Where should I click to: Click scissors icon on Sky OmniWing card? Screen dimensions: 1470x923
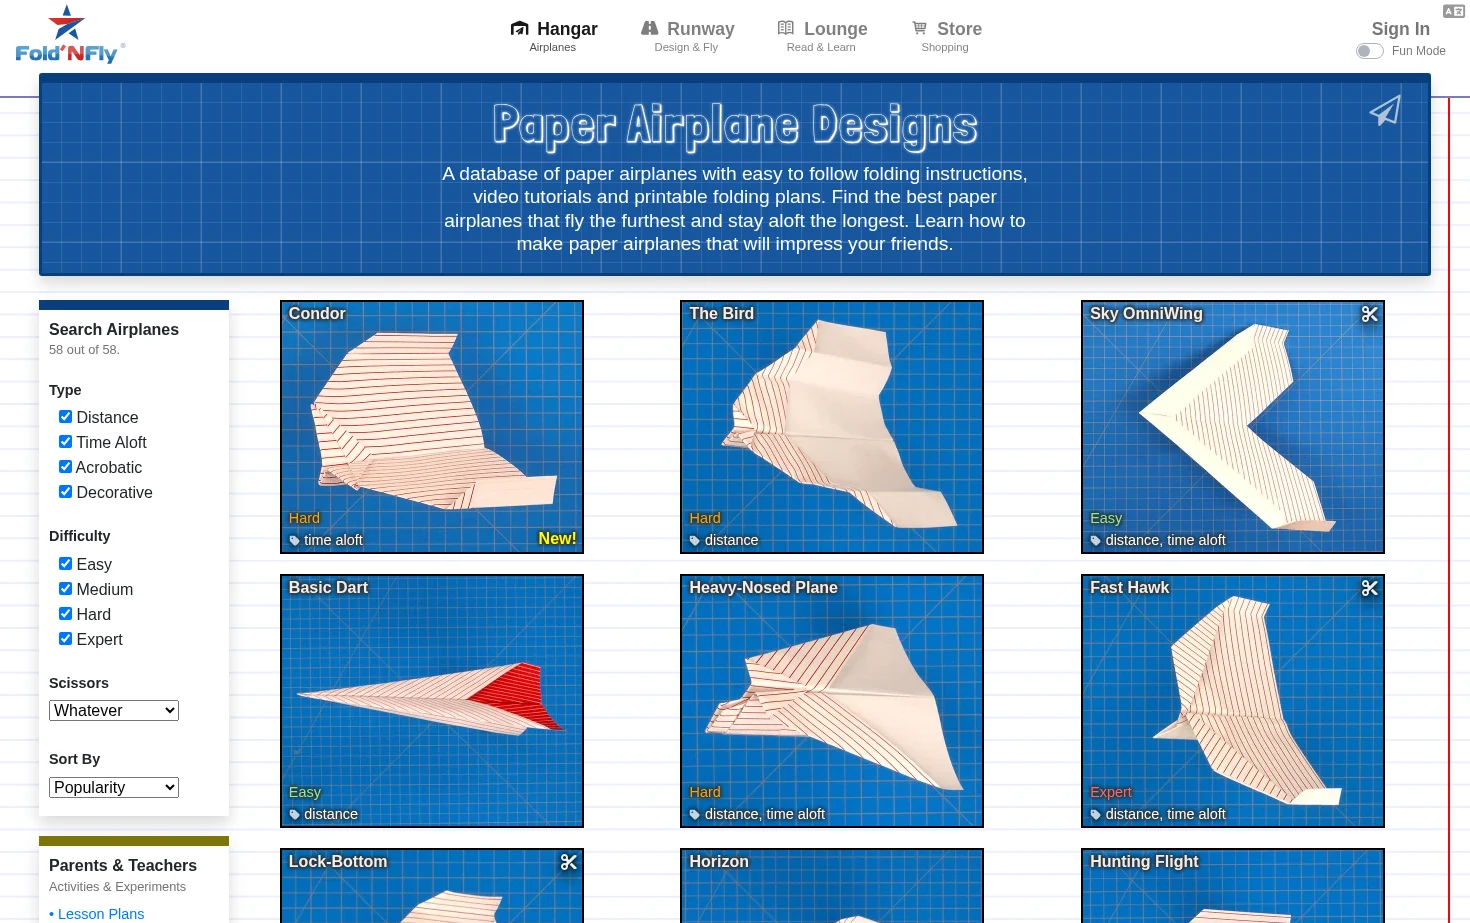tap(1370, 314)
